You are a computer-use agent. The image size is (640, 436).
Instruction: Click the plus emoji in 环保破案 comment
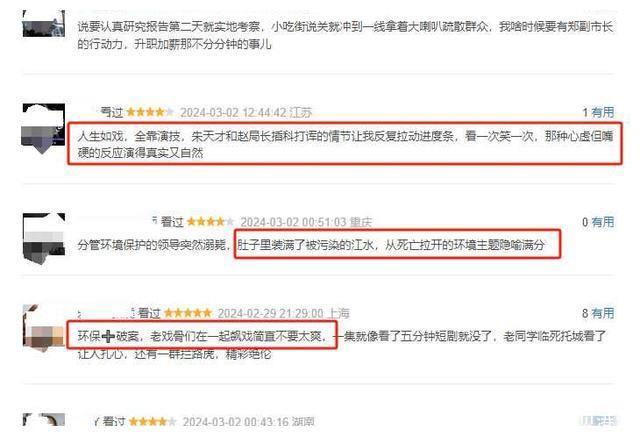click(108, 336)
